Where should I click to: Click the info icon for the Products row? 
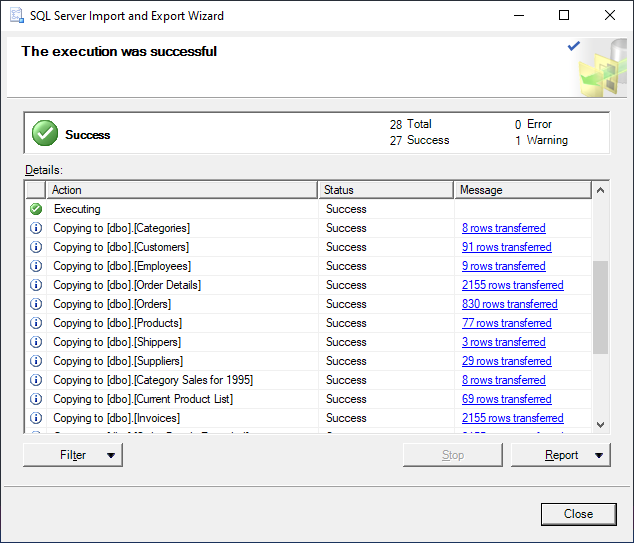click(36, 323)
